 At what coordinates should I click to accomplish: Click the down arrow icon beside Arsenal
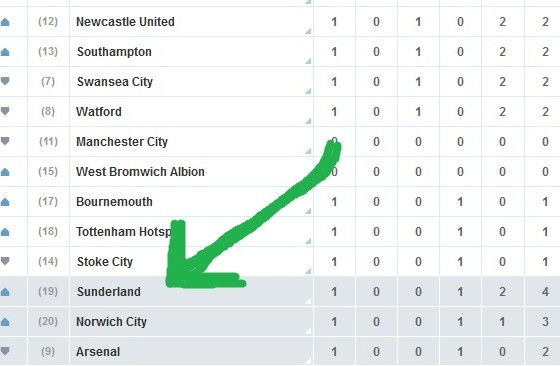coord(5,351)
